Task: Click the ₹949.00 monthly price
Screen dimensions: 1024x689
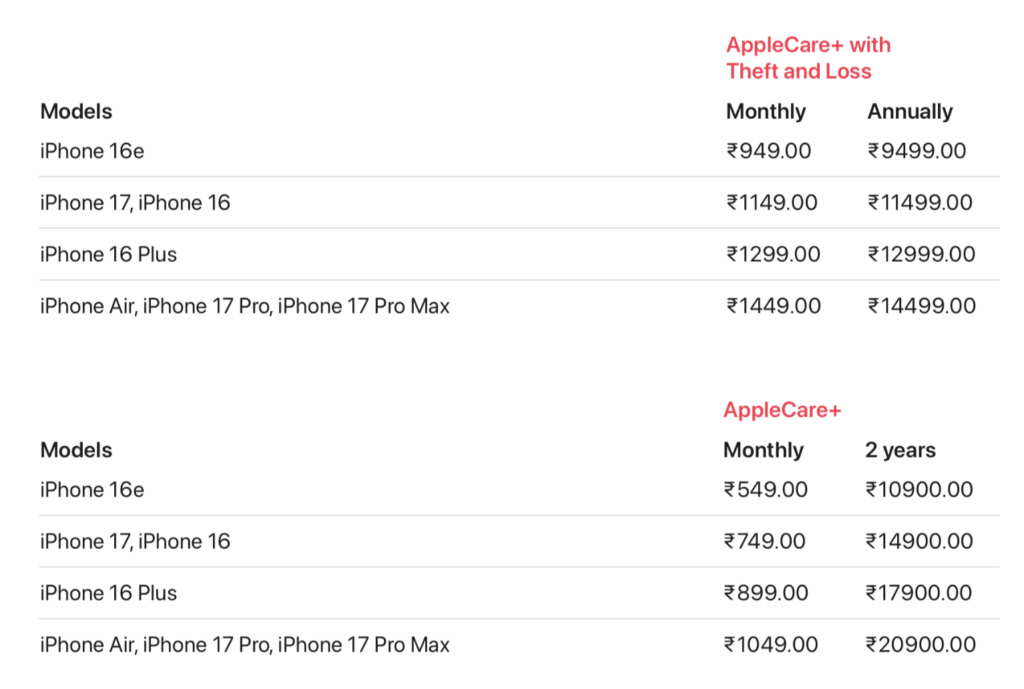Action: 768,151
